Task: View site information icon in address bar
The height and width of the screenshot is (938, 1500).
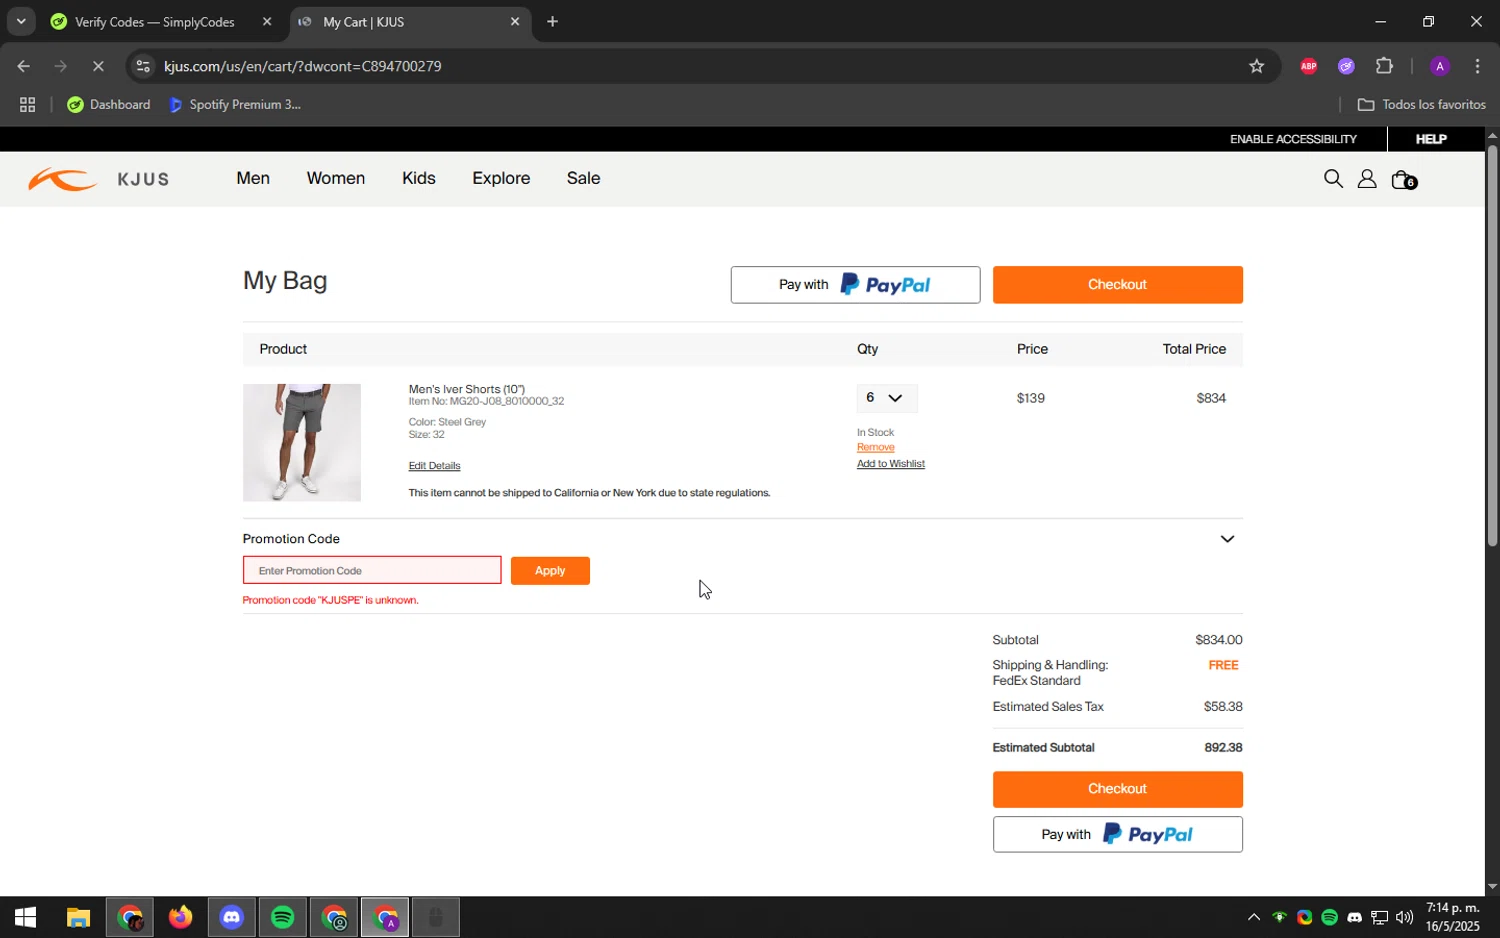Action: (x=143, y=66)
